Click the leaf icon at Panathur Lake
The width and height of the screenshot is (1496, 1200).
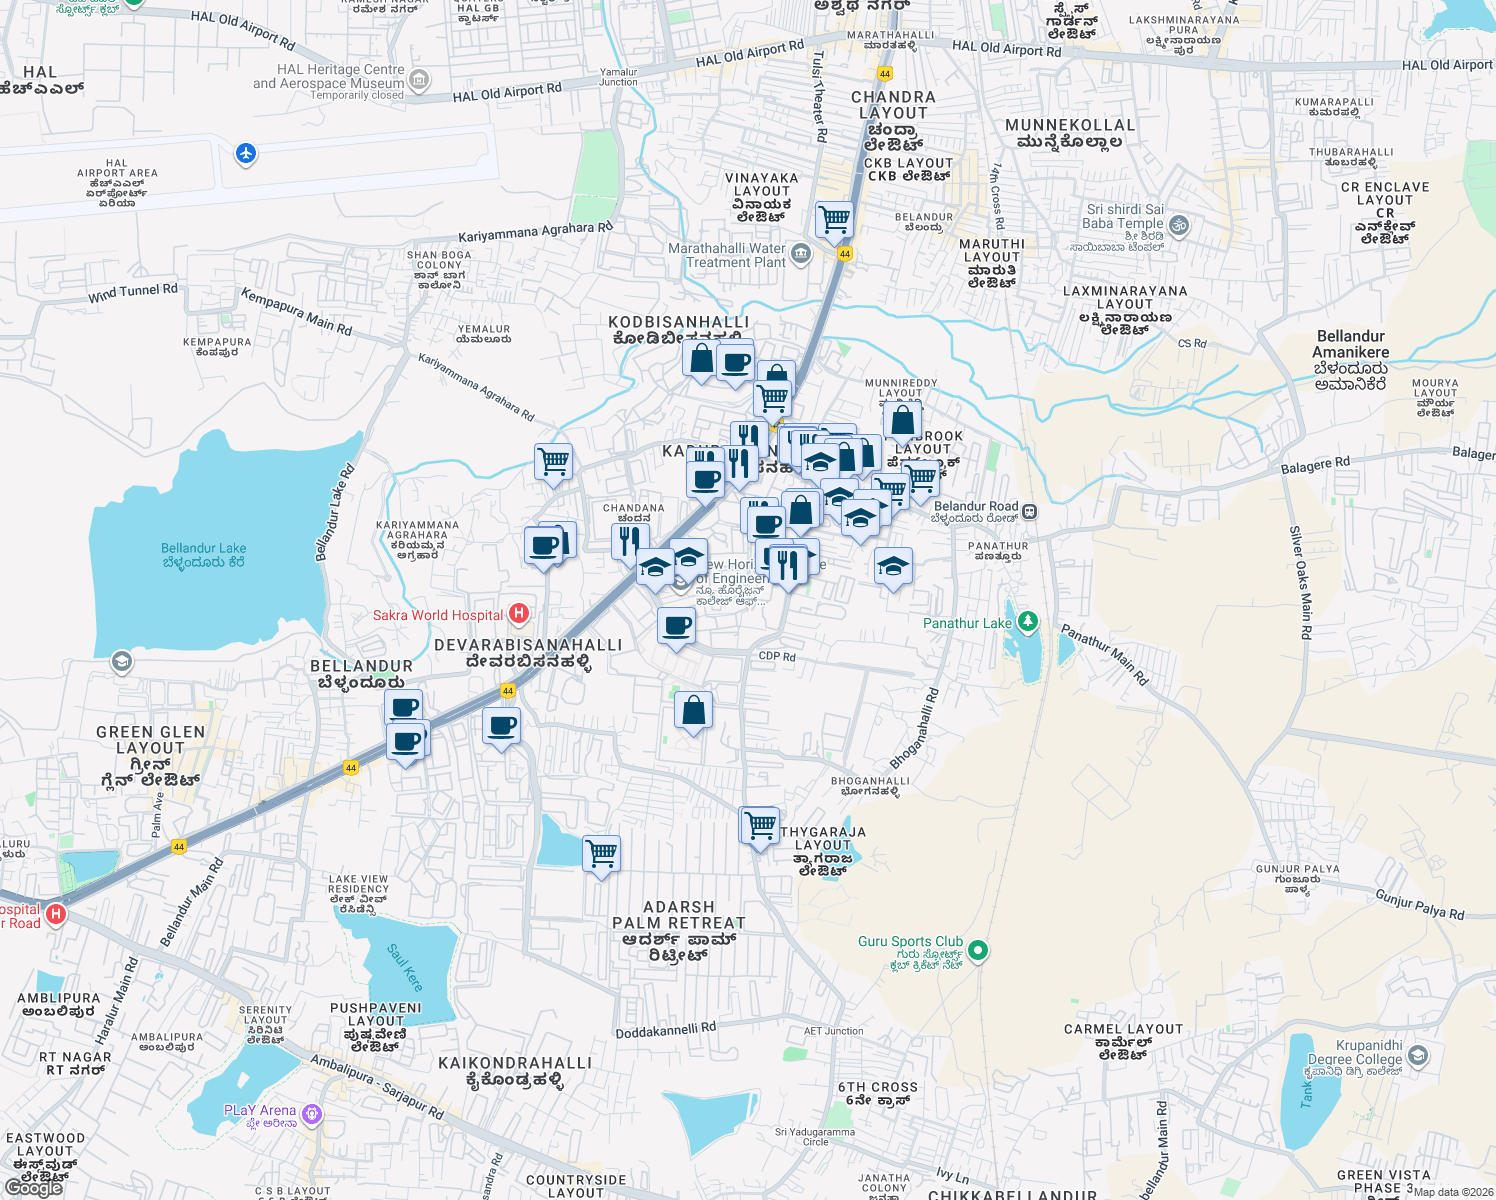[x=1030, y=620]
